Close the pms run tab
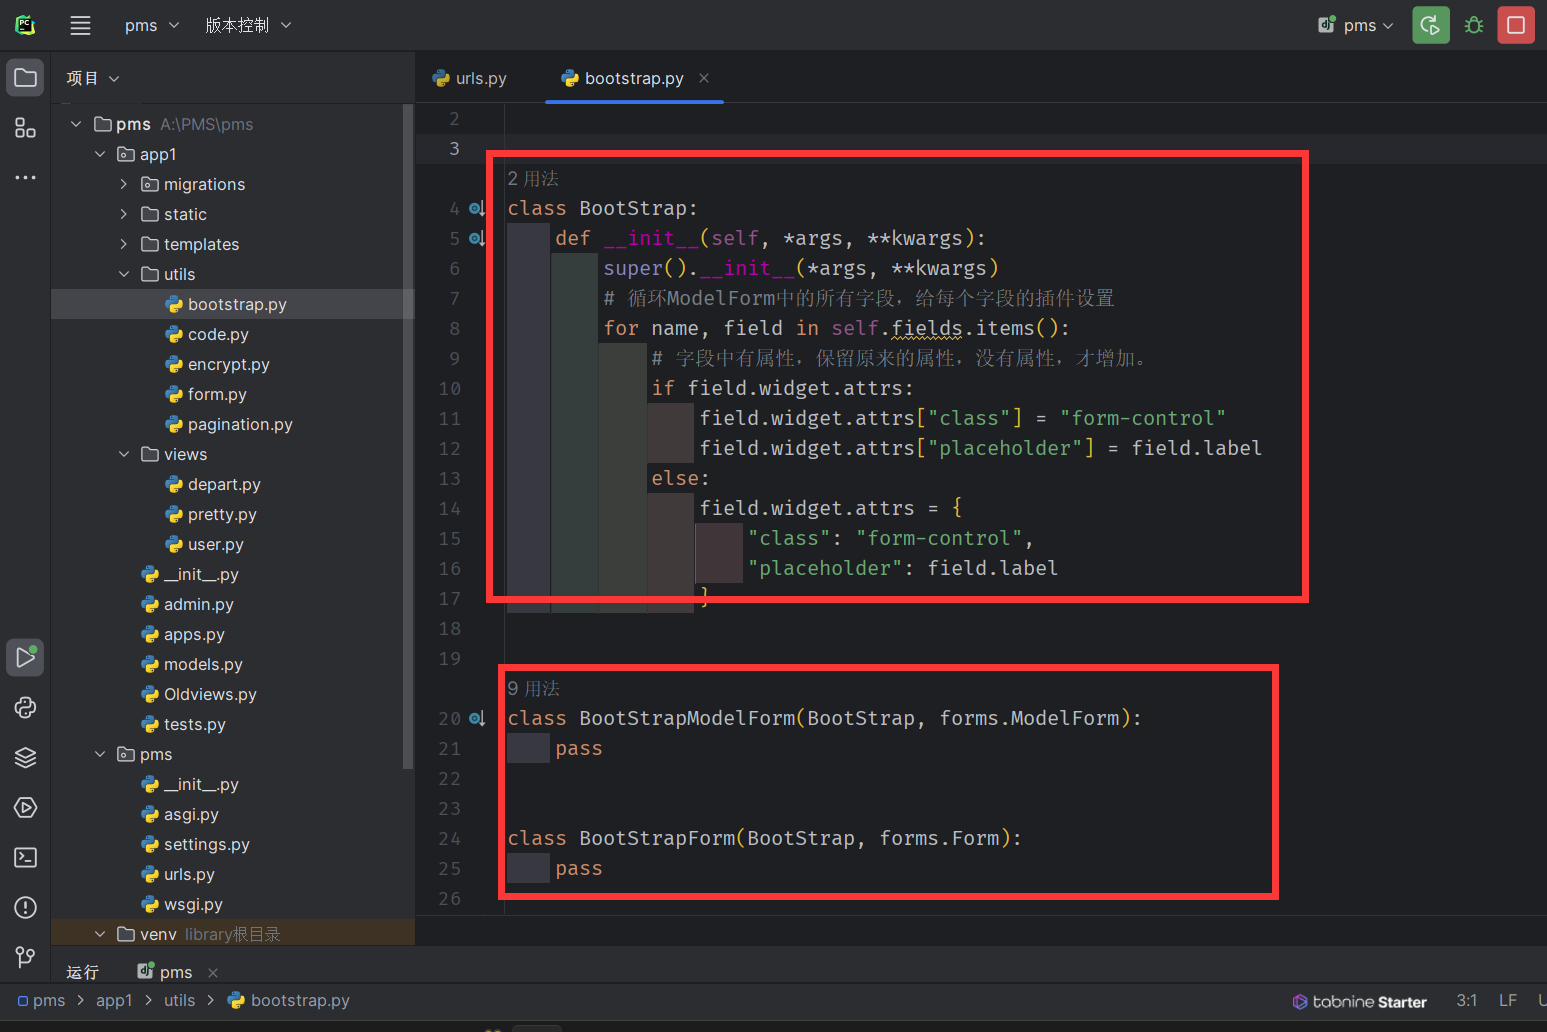 (212, 972)
